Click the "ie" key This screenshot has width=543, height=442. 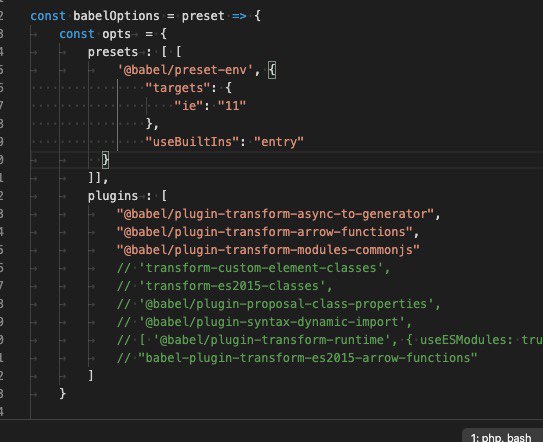(188, 106)
